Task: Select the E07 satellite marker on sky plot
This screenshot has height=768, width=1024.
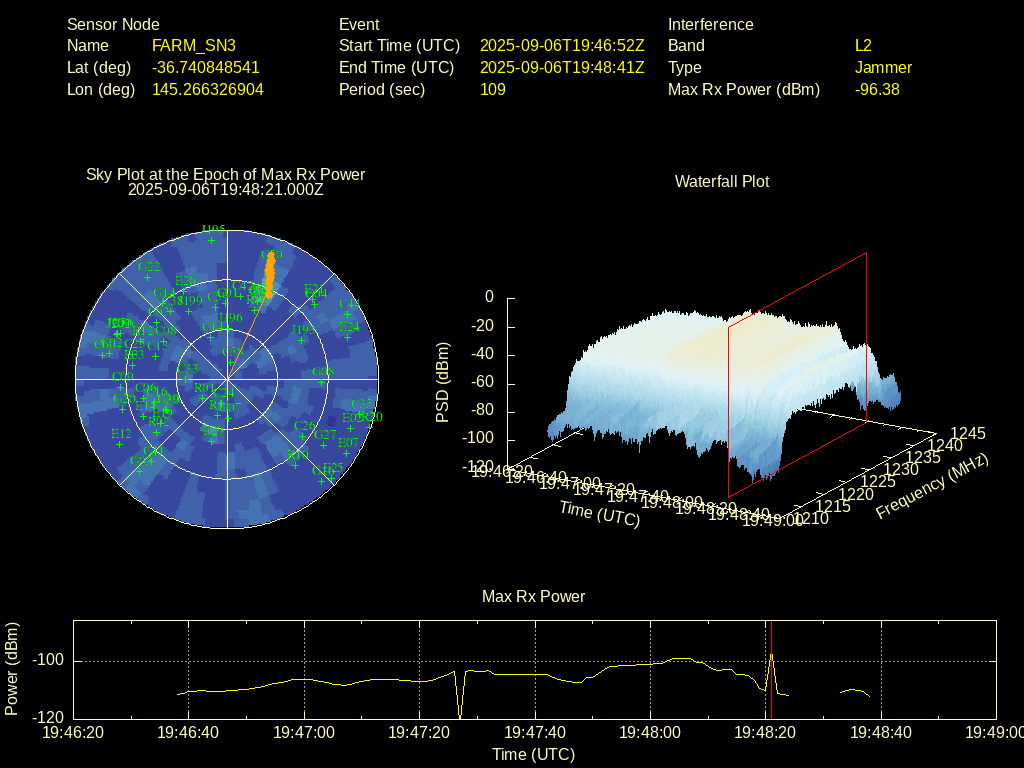Action: [x=348, y=452]
